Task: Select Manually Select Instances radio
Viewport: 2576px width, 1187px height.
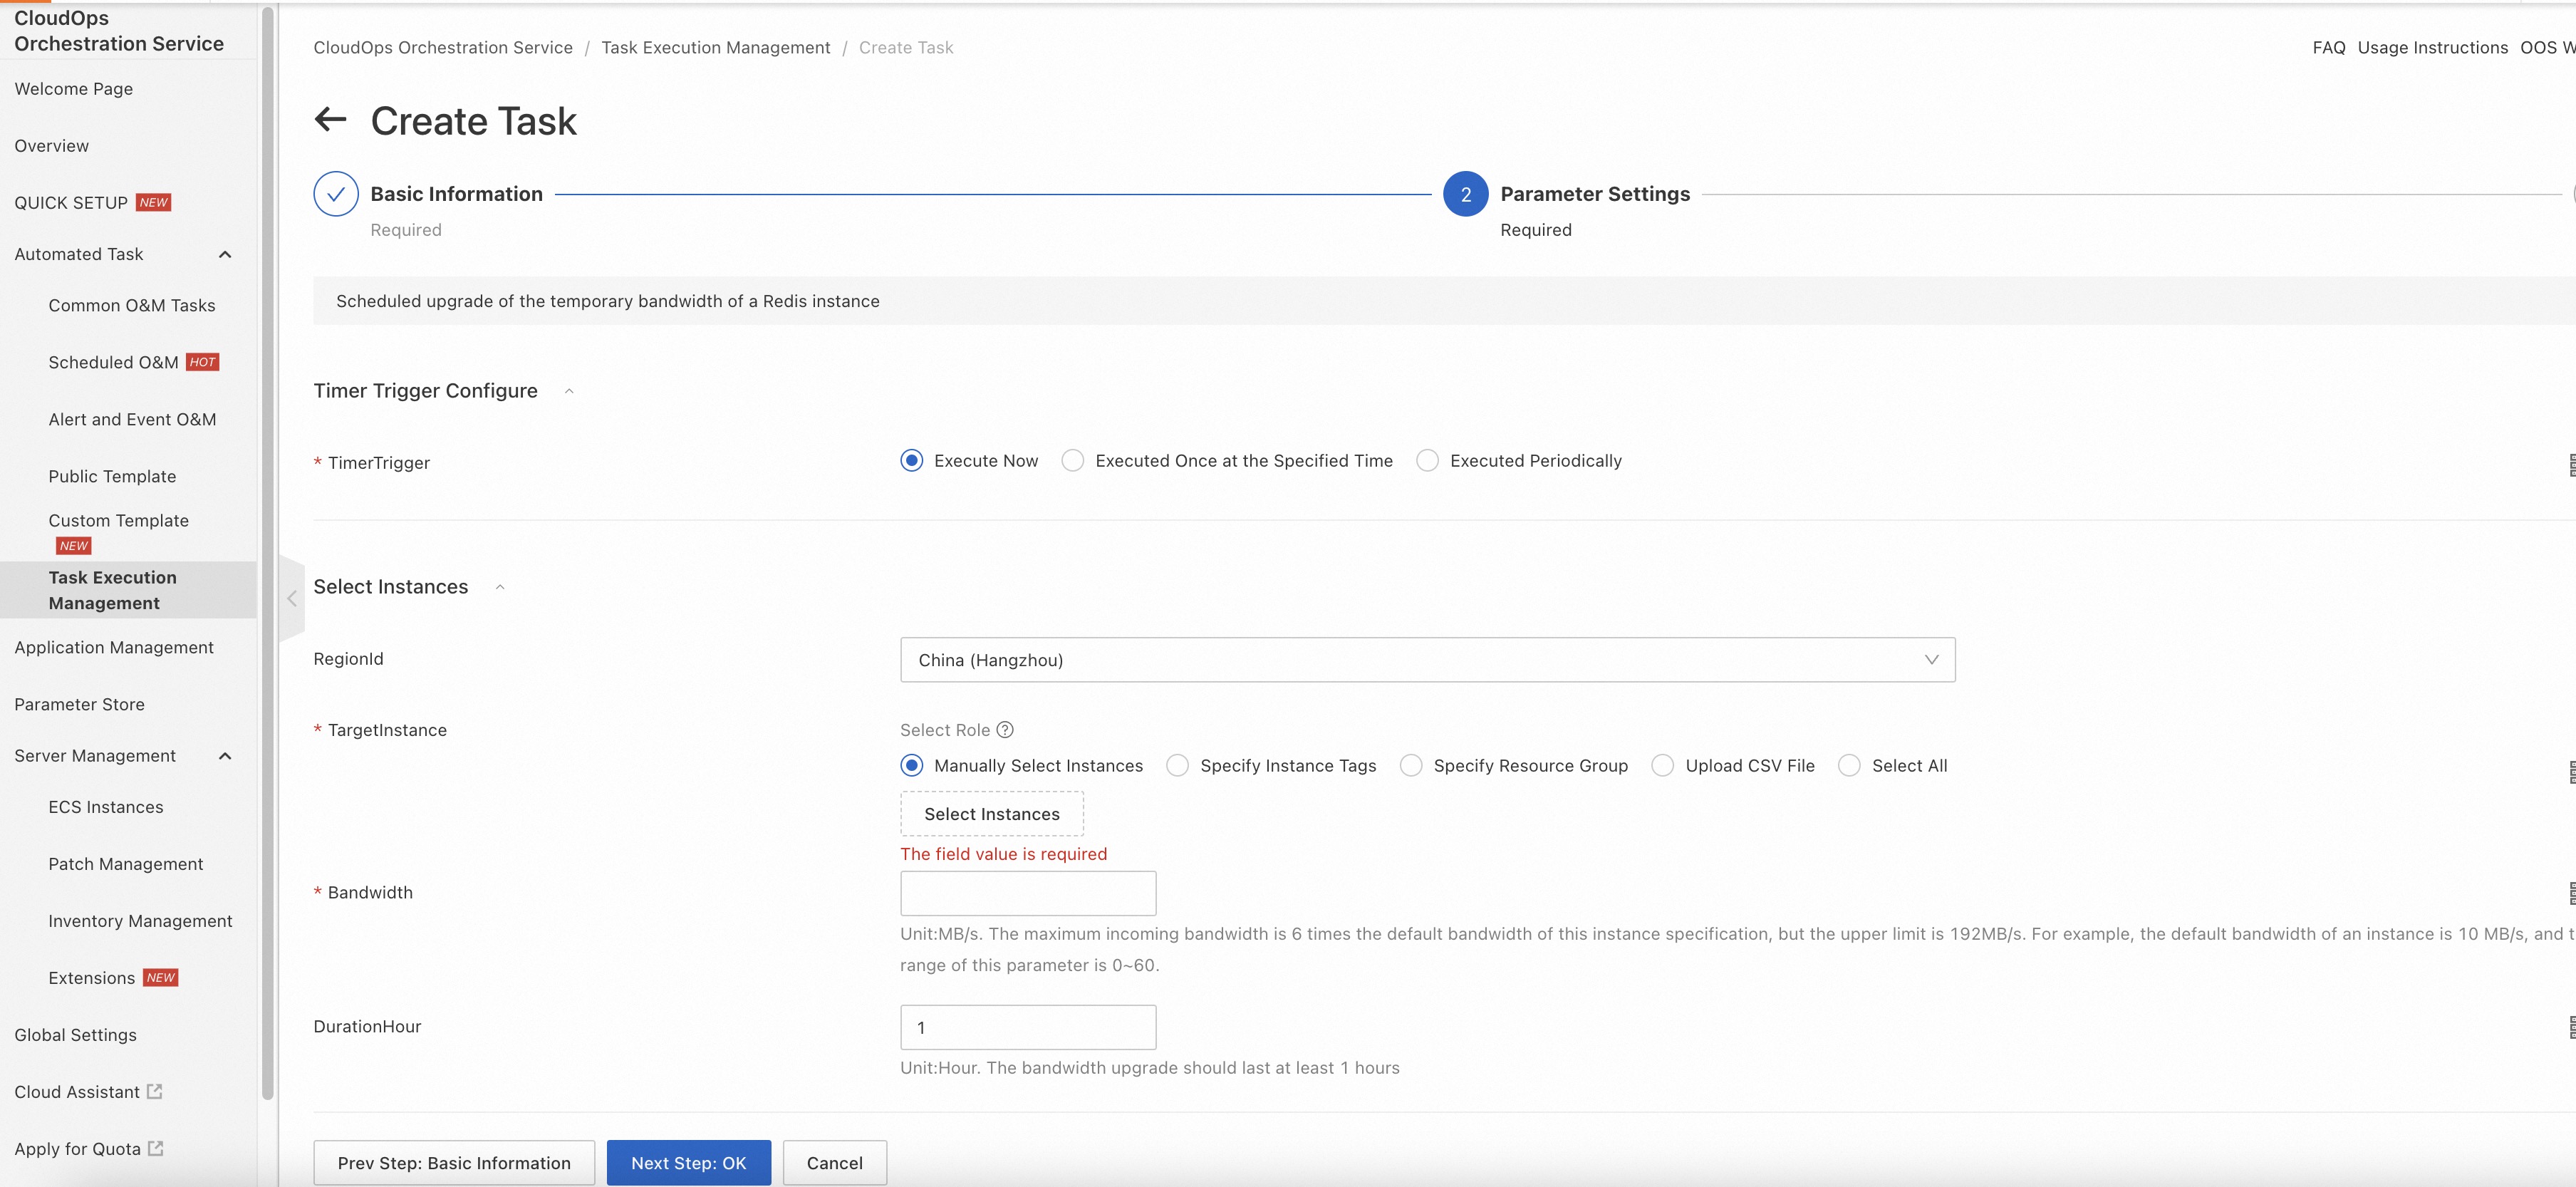Action: (911, 766)
